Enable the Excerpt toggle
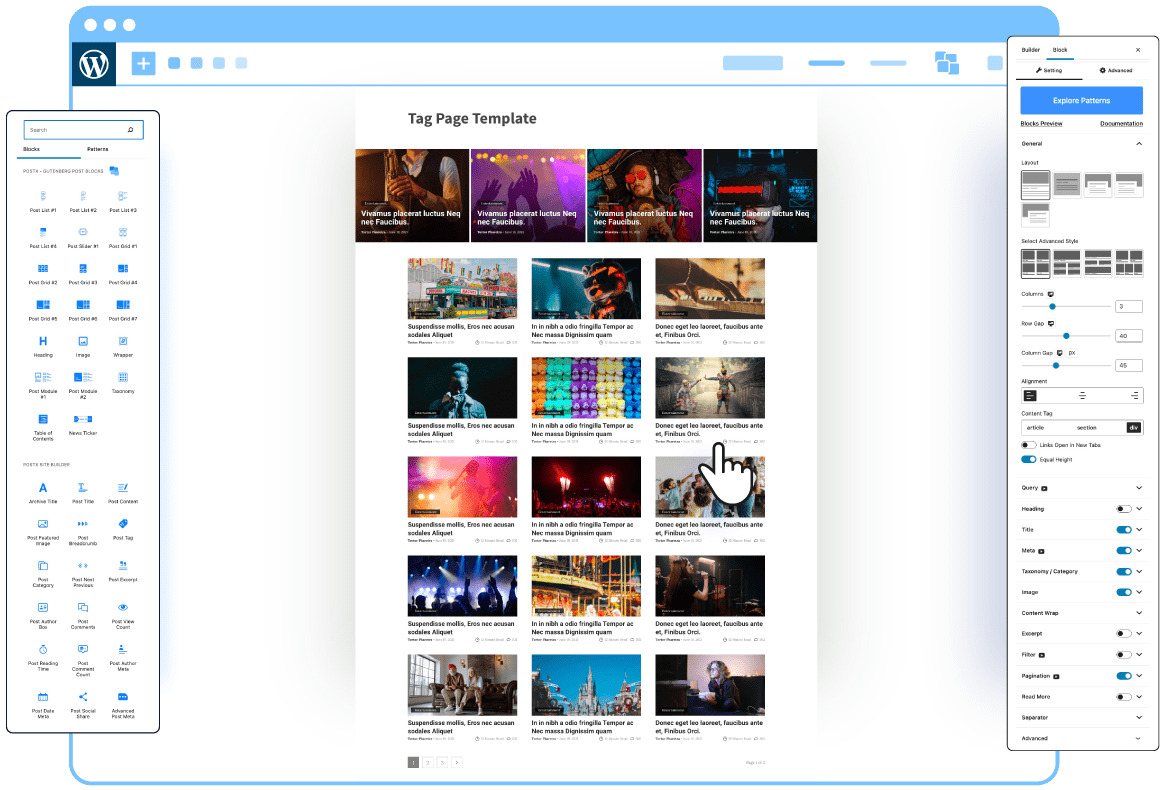This screenshot has width=1164, height=790. pyautogui.click(x=1123, y=634)
